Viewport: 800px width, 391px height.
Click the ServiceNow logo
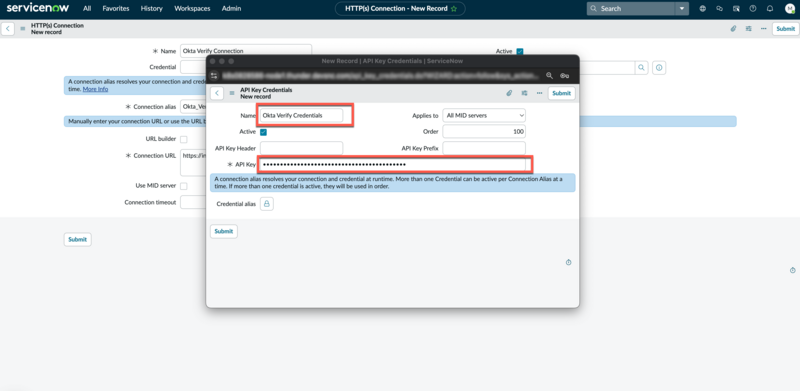38,8
